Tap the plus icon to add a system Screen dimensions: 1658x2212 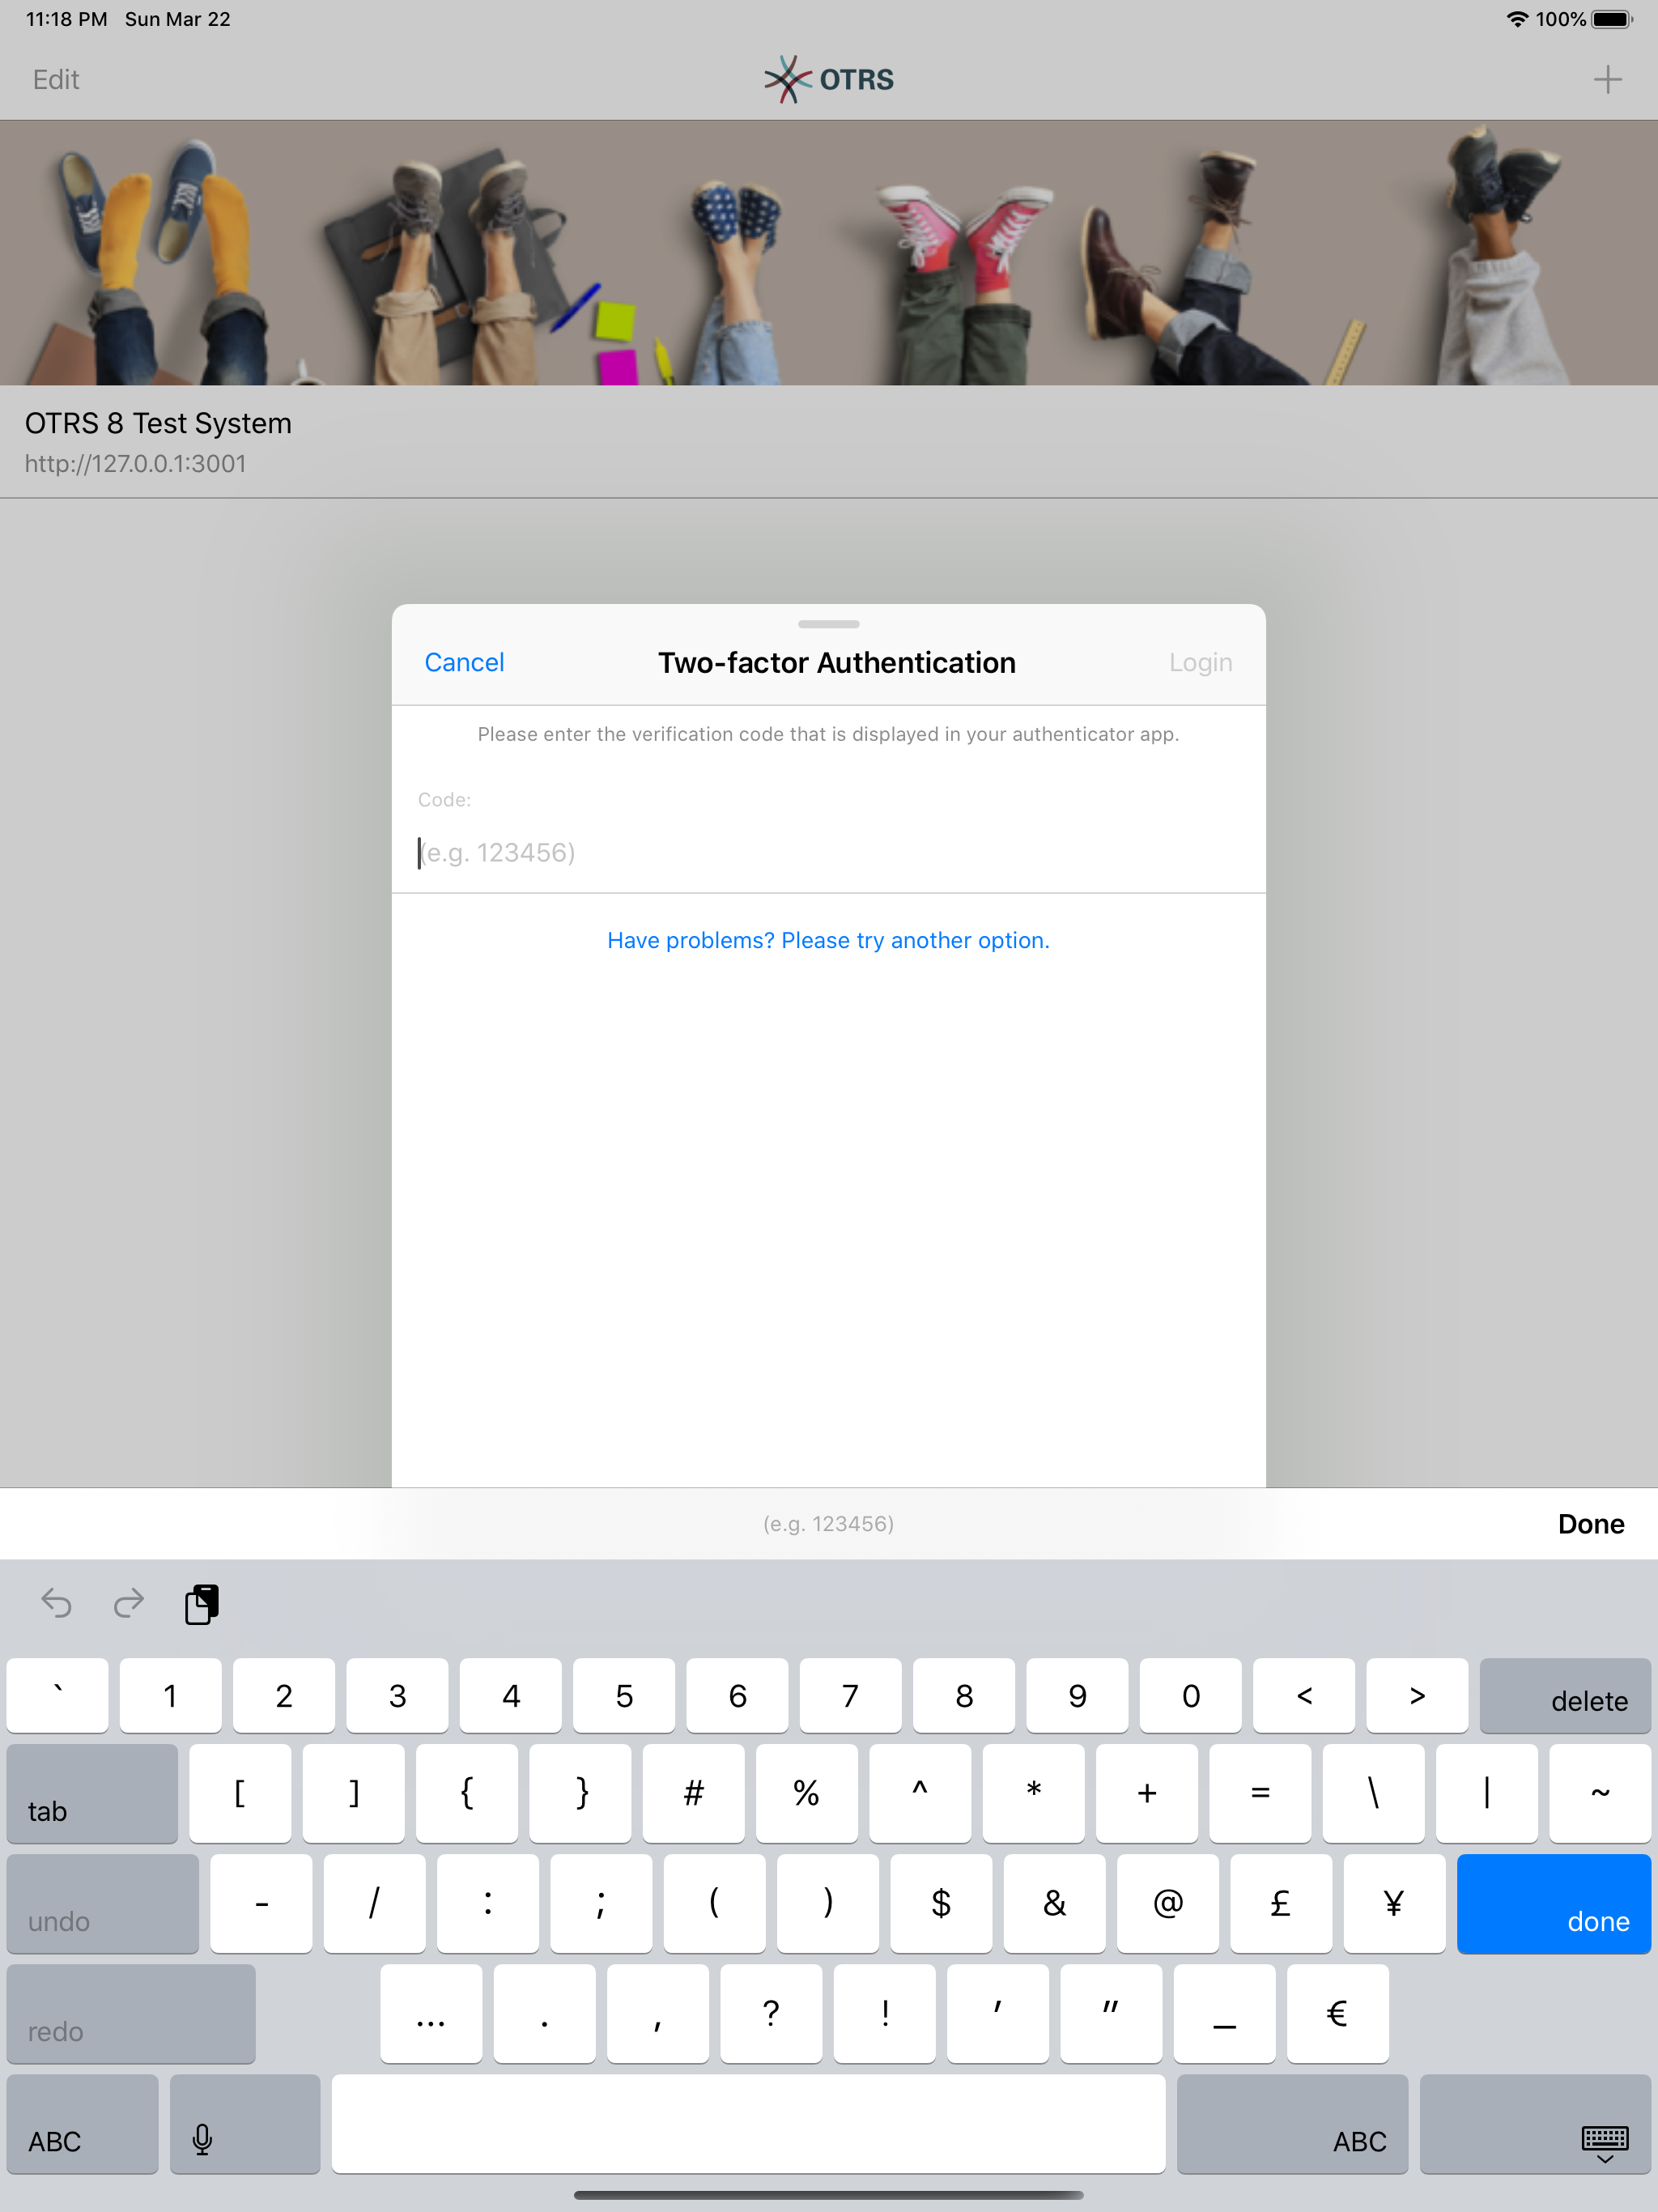[1607, 79]
